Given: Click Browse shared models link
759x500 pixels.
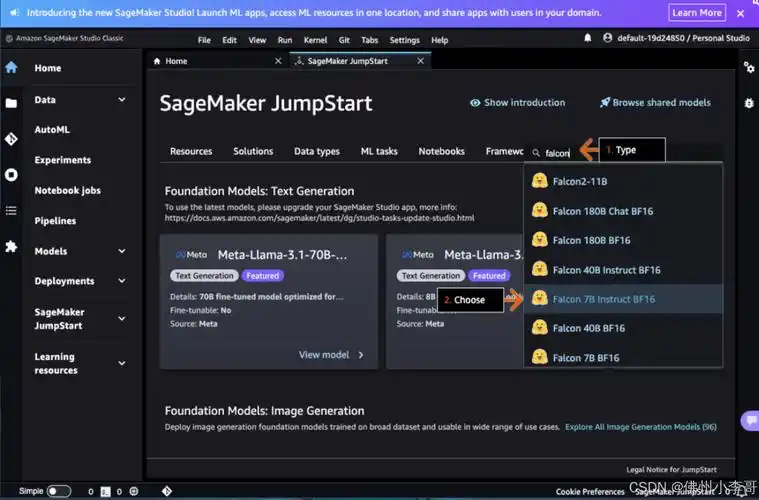Looking at the screenshot, I should [x=655, y=103].
